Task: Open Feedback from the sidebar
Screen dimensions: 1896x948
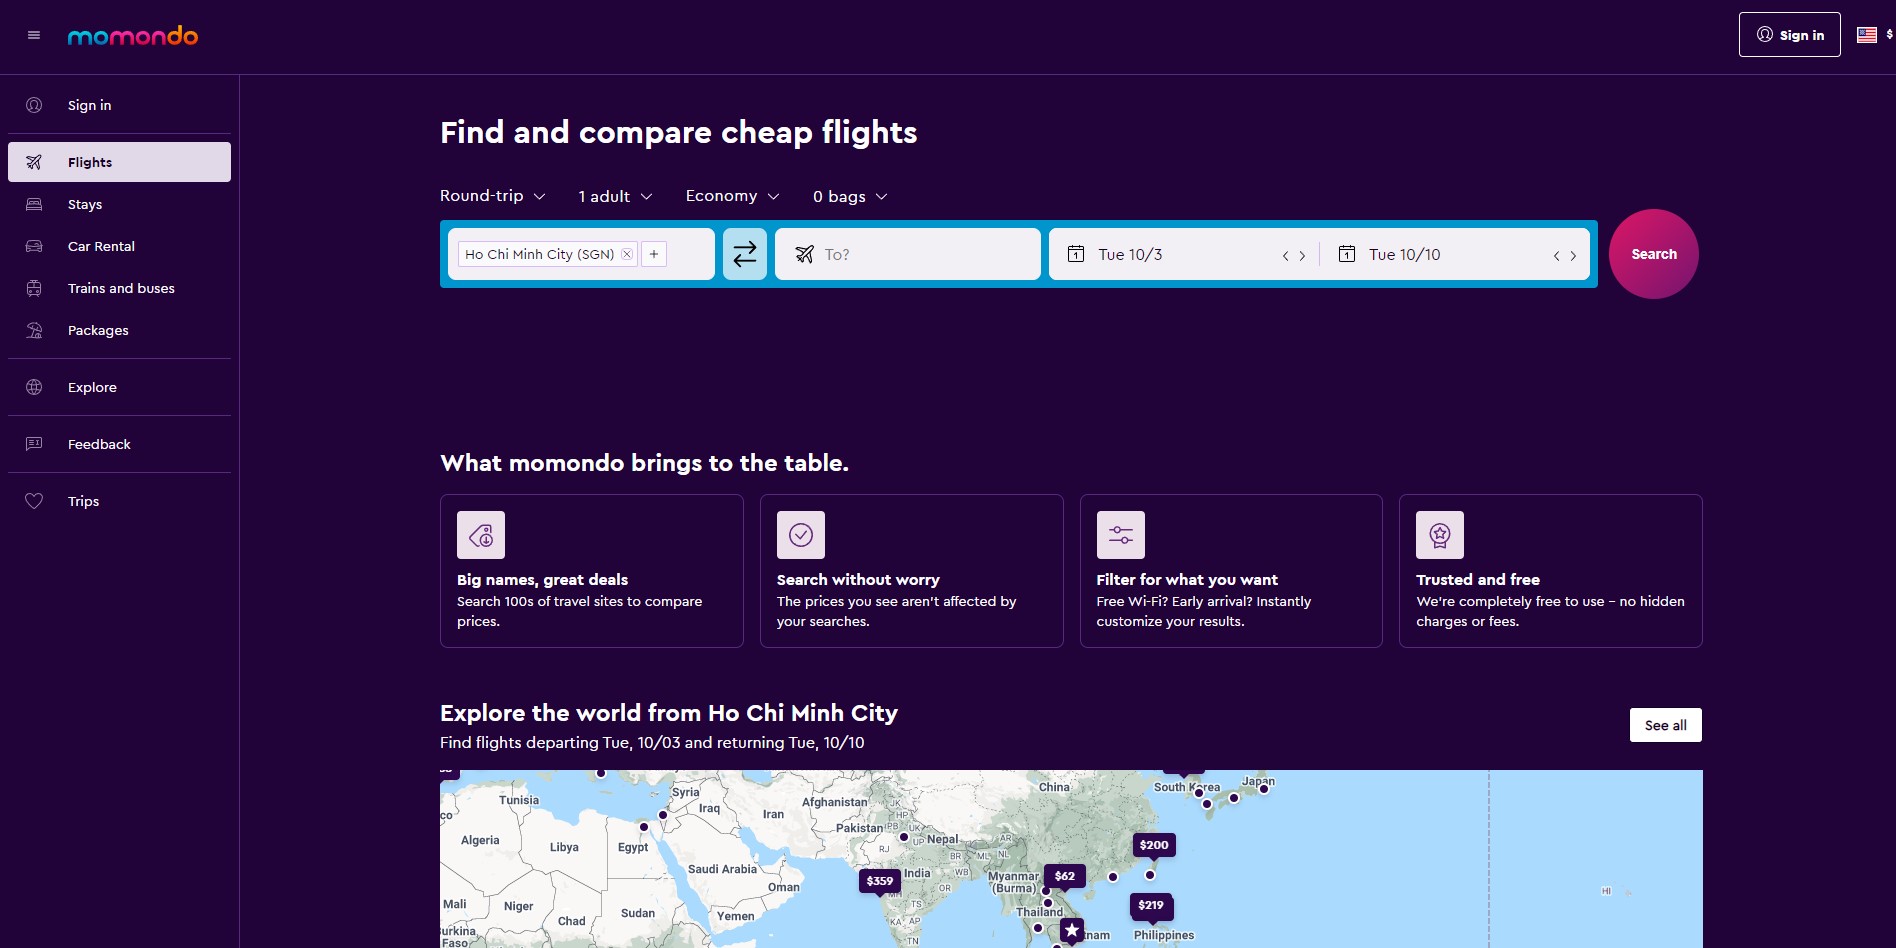Action: (119, 444)
